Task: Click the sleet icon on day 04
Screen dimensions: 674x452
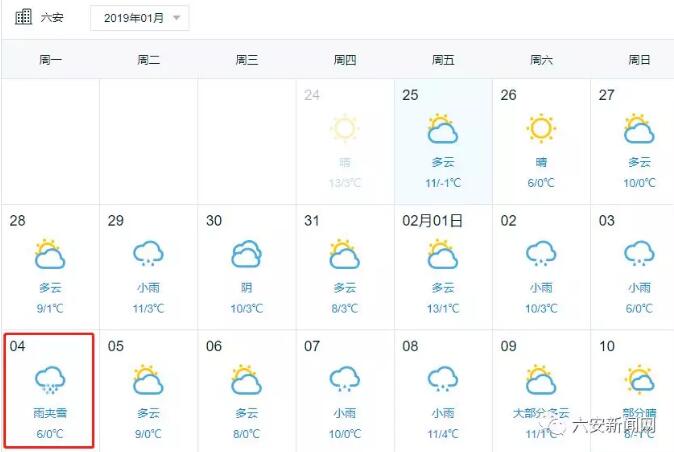Action: click(50, 380)
